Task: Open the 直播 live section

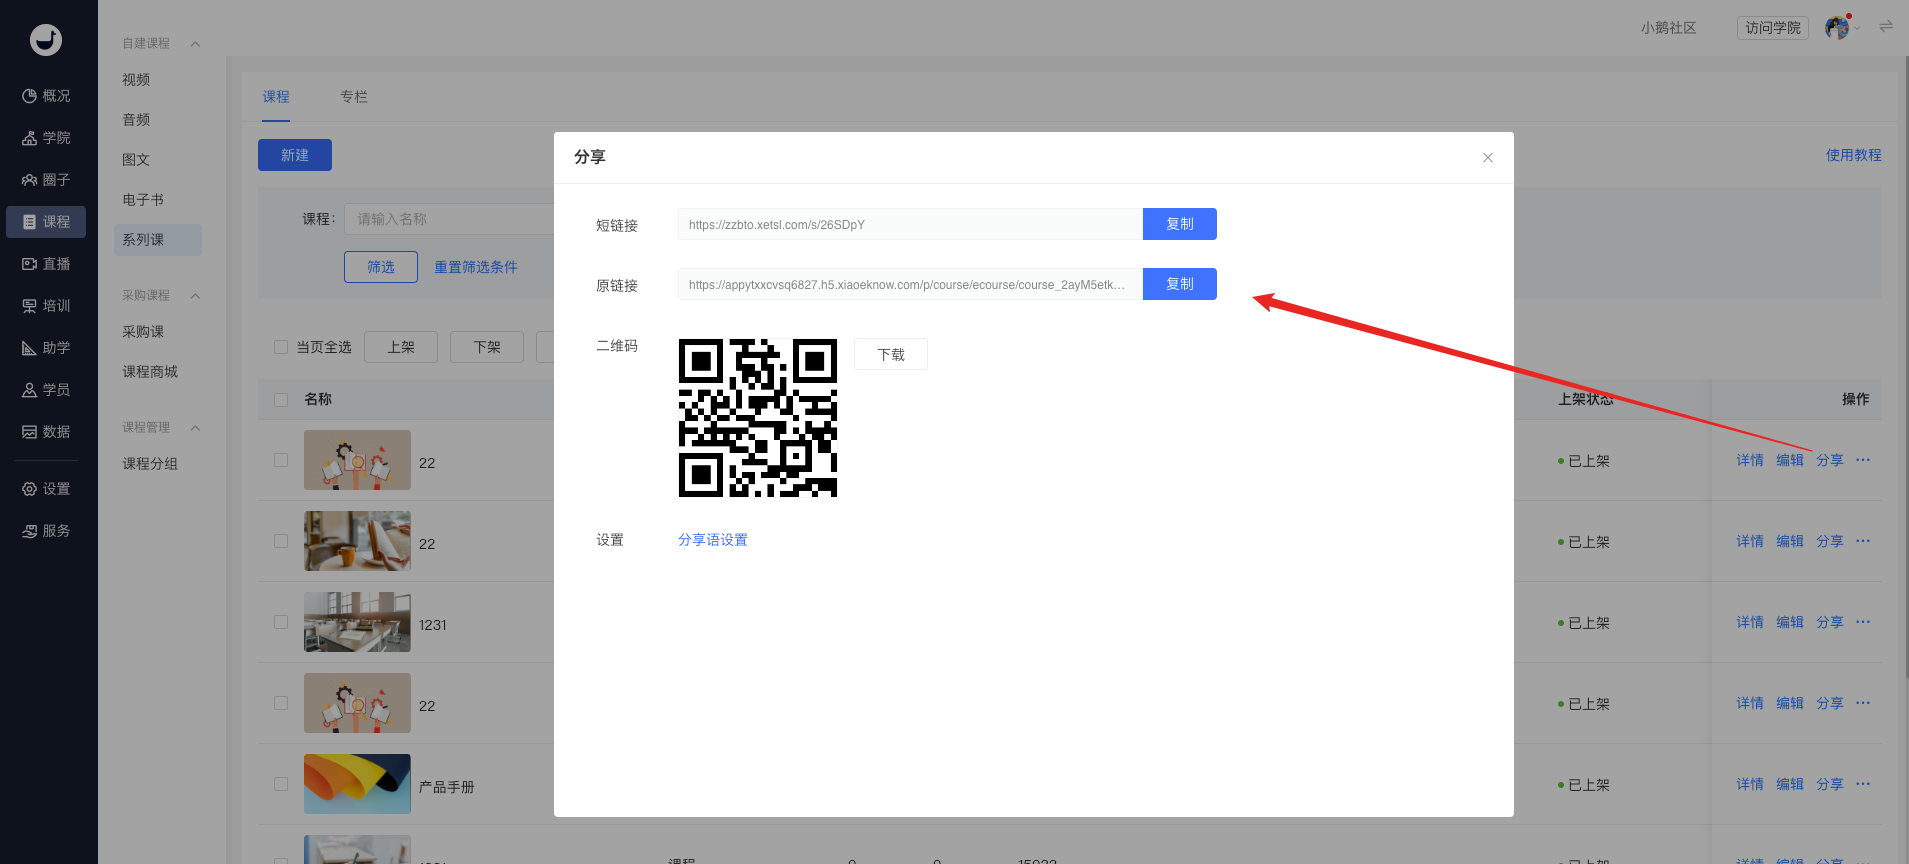Action: pyautogui.click(x=47, y=264)
